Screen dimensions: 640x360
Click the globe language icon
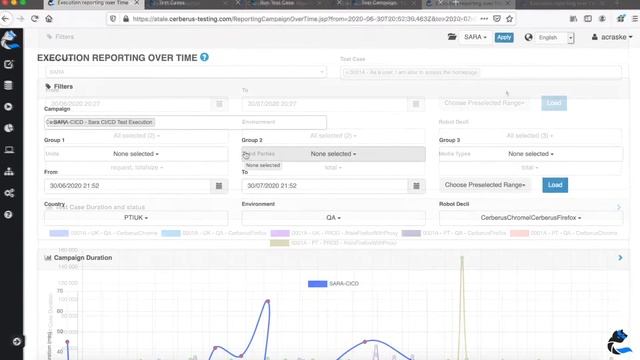(528, 37)
